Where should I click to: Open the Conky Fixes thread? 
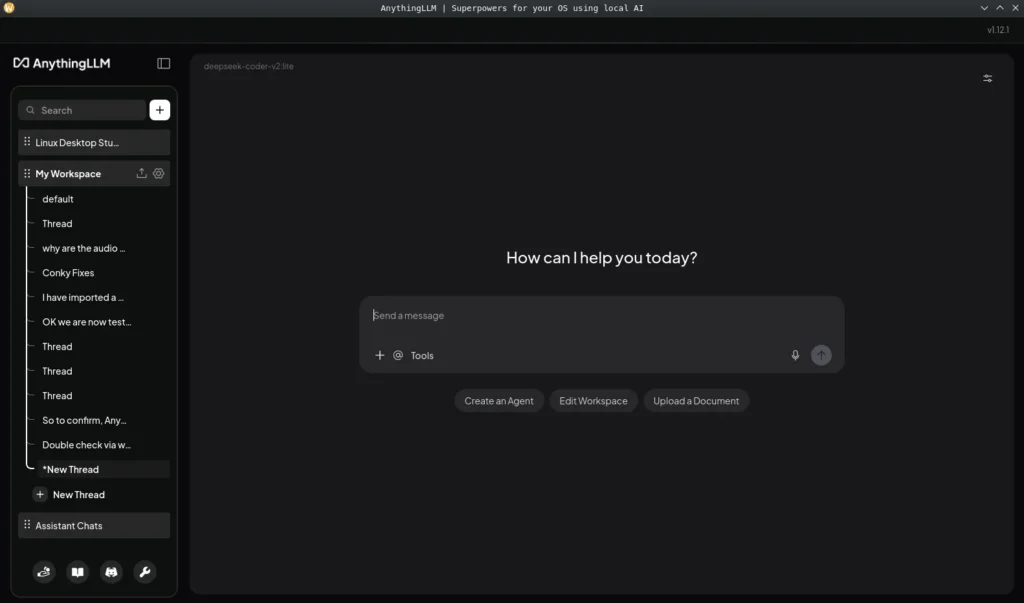tap(68, 272)
